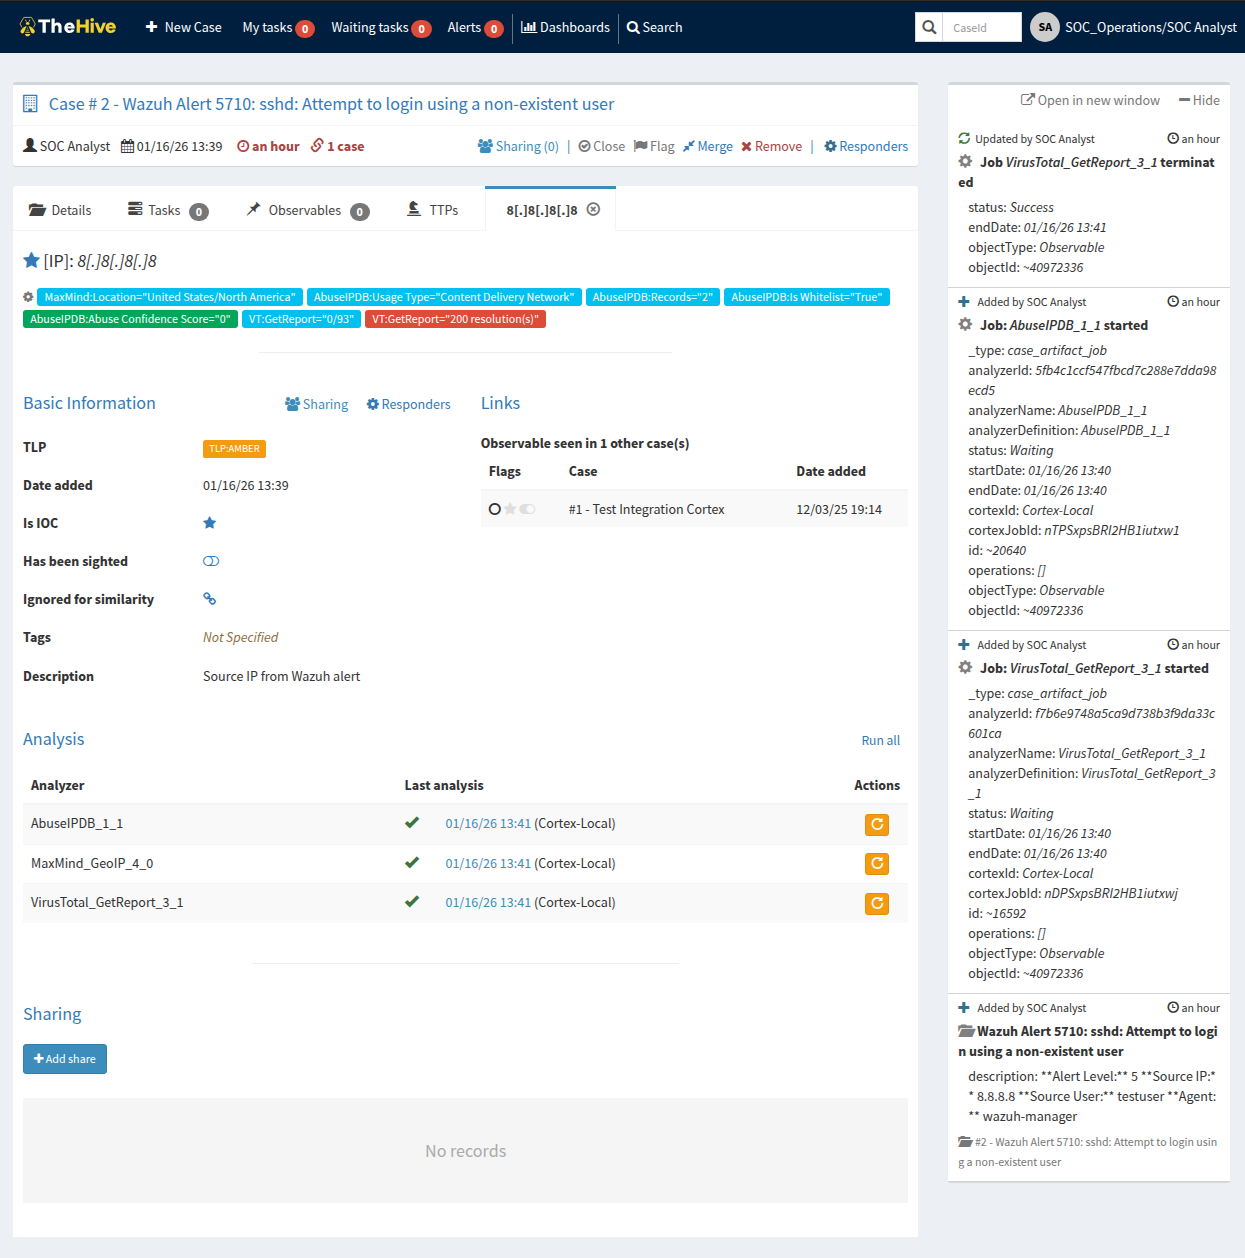Focus the CaseId input field

click(x=982, y=27)
